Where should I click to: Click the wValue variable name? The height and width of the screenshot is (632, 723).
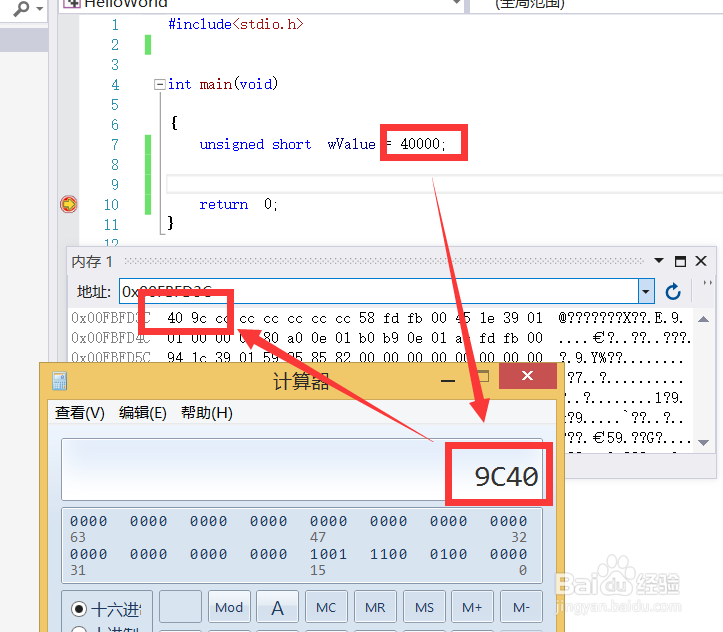[x=351, y=144]
